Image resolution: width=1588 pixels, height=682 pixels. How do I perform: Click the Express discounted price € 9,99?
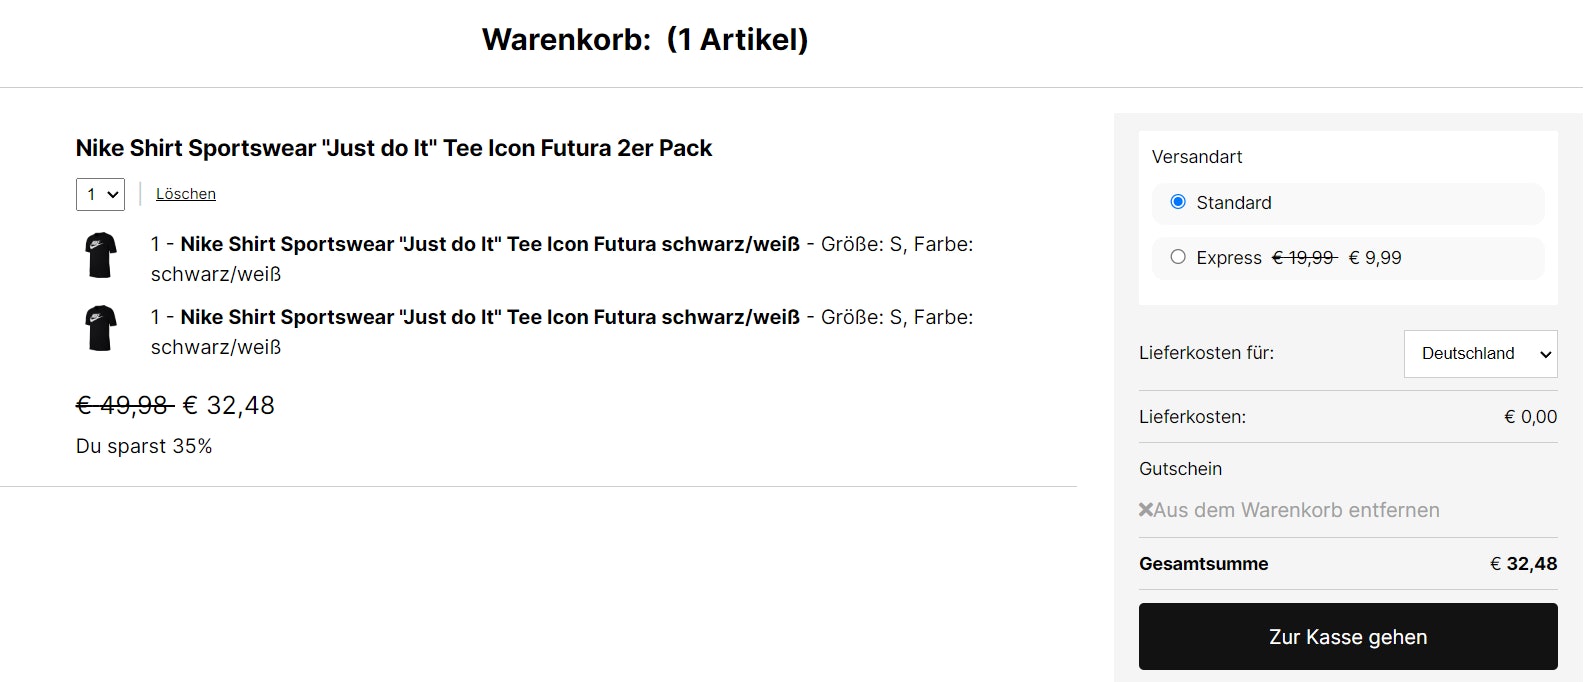tap(1375, 258)
